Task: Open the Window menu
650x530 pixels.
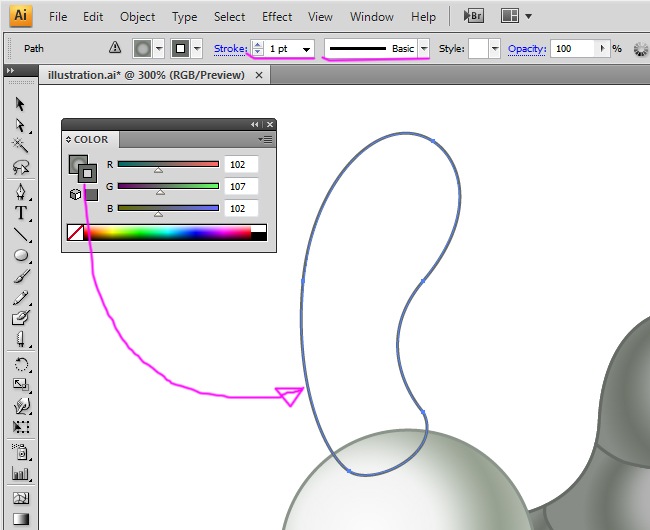Action: pyautogui.click(x=371, y=17)
